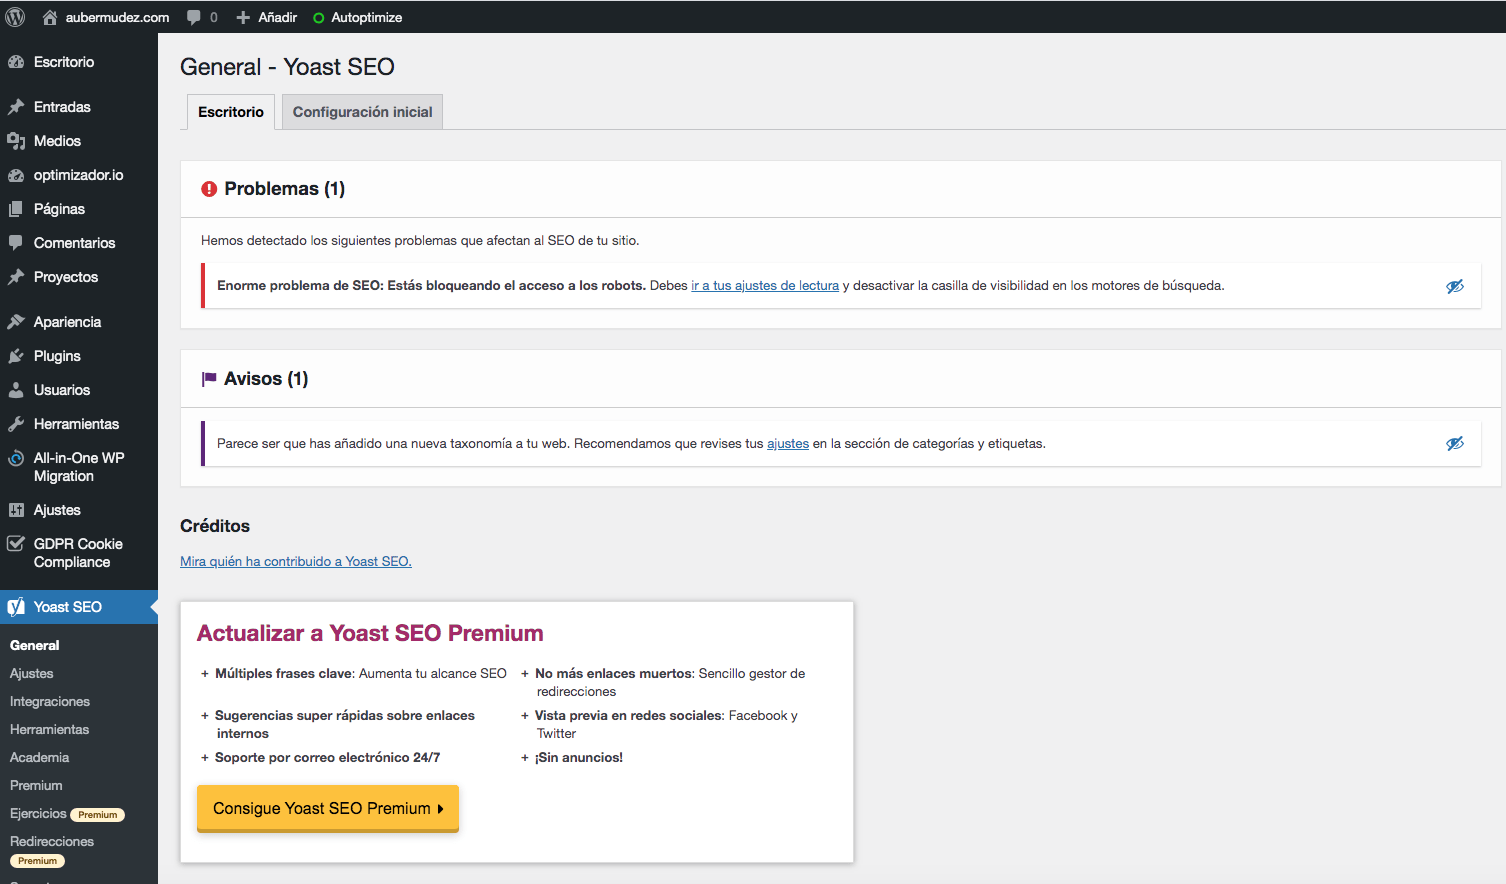Click the 'Créditos' heading
The width and height of the screenshot is (1506, 884).
215,526
